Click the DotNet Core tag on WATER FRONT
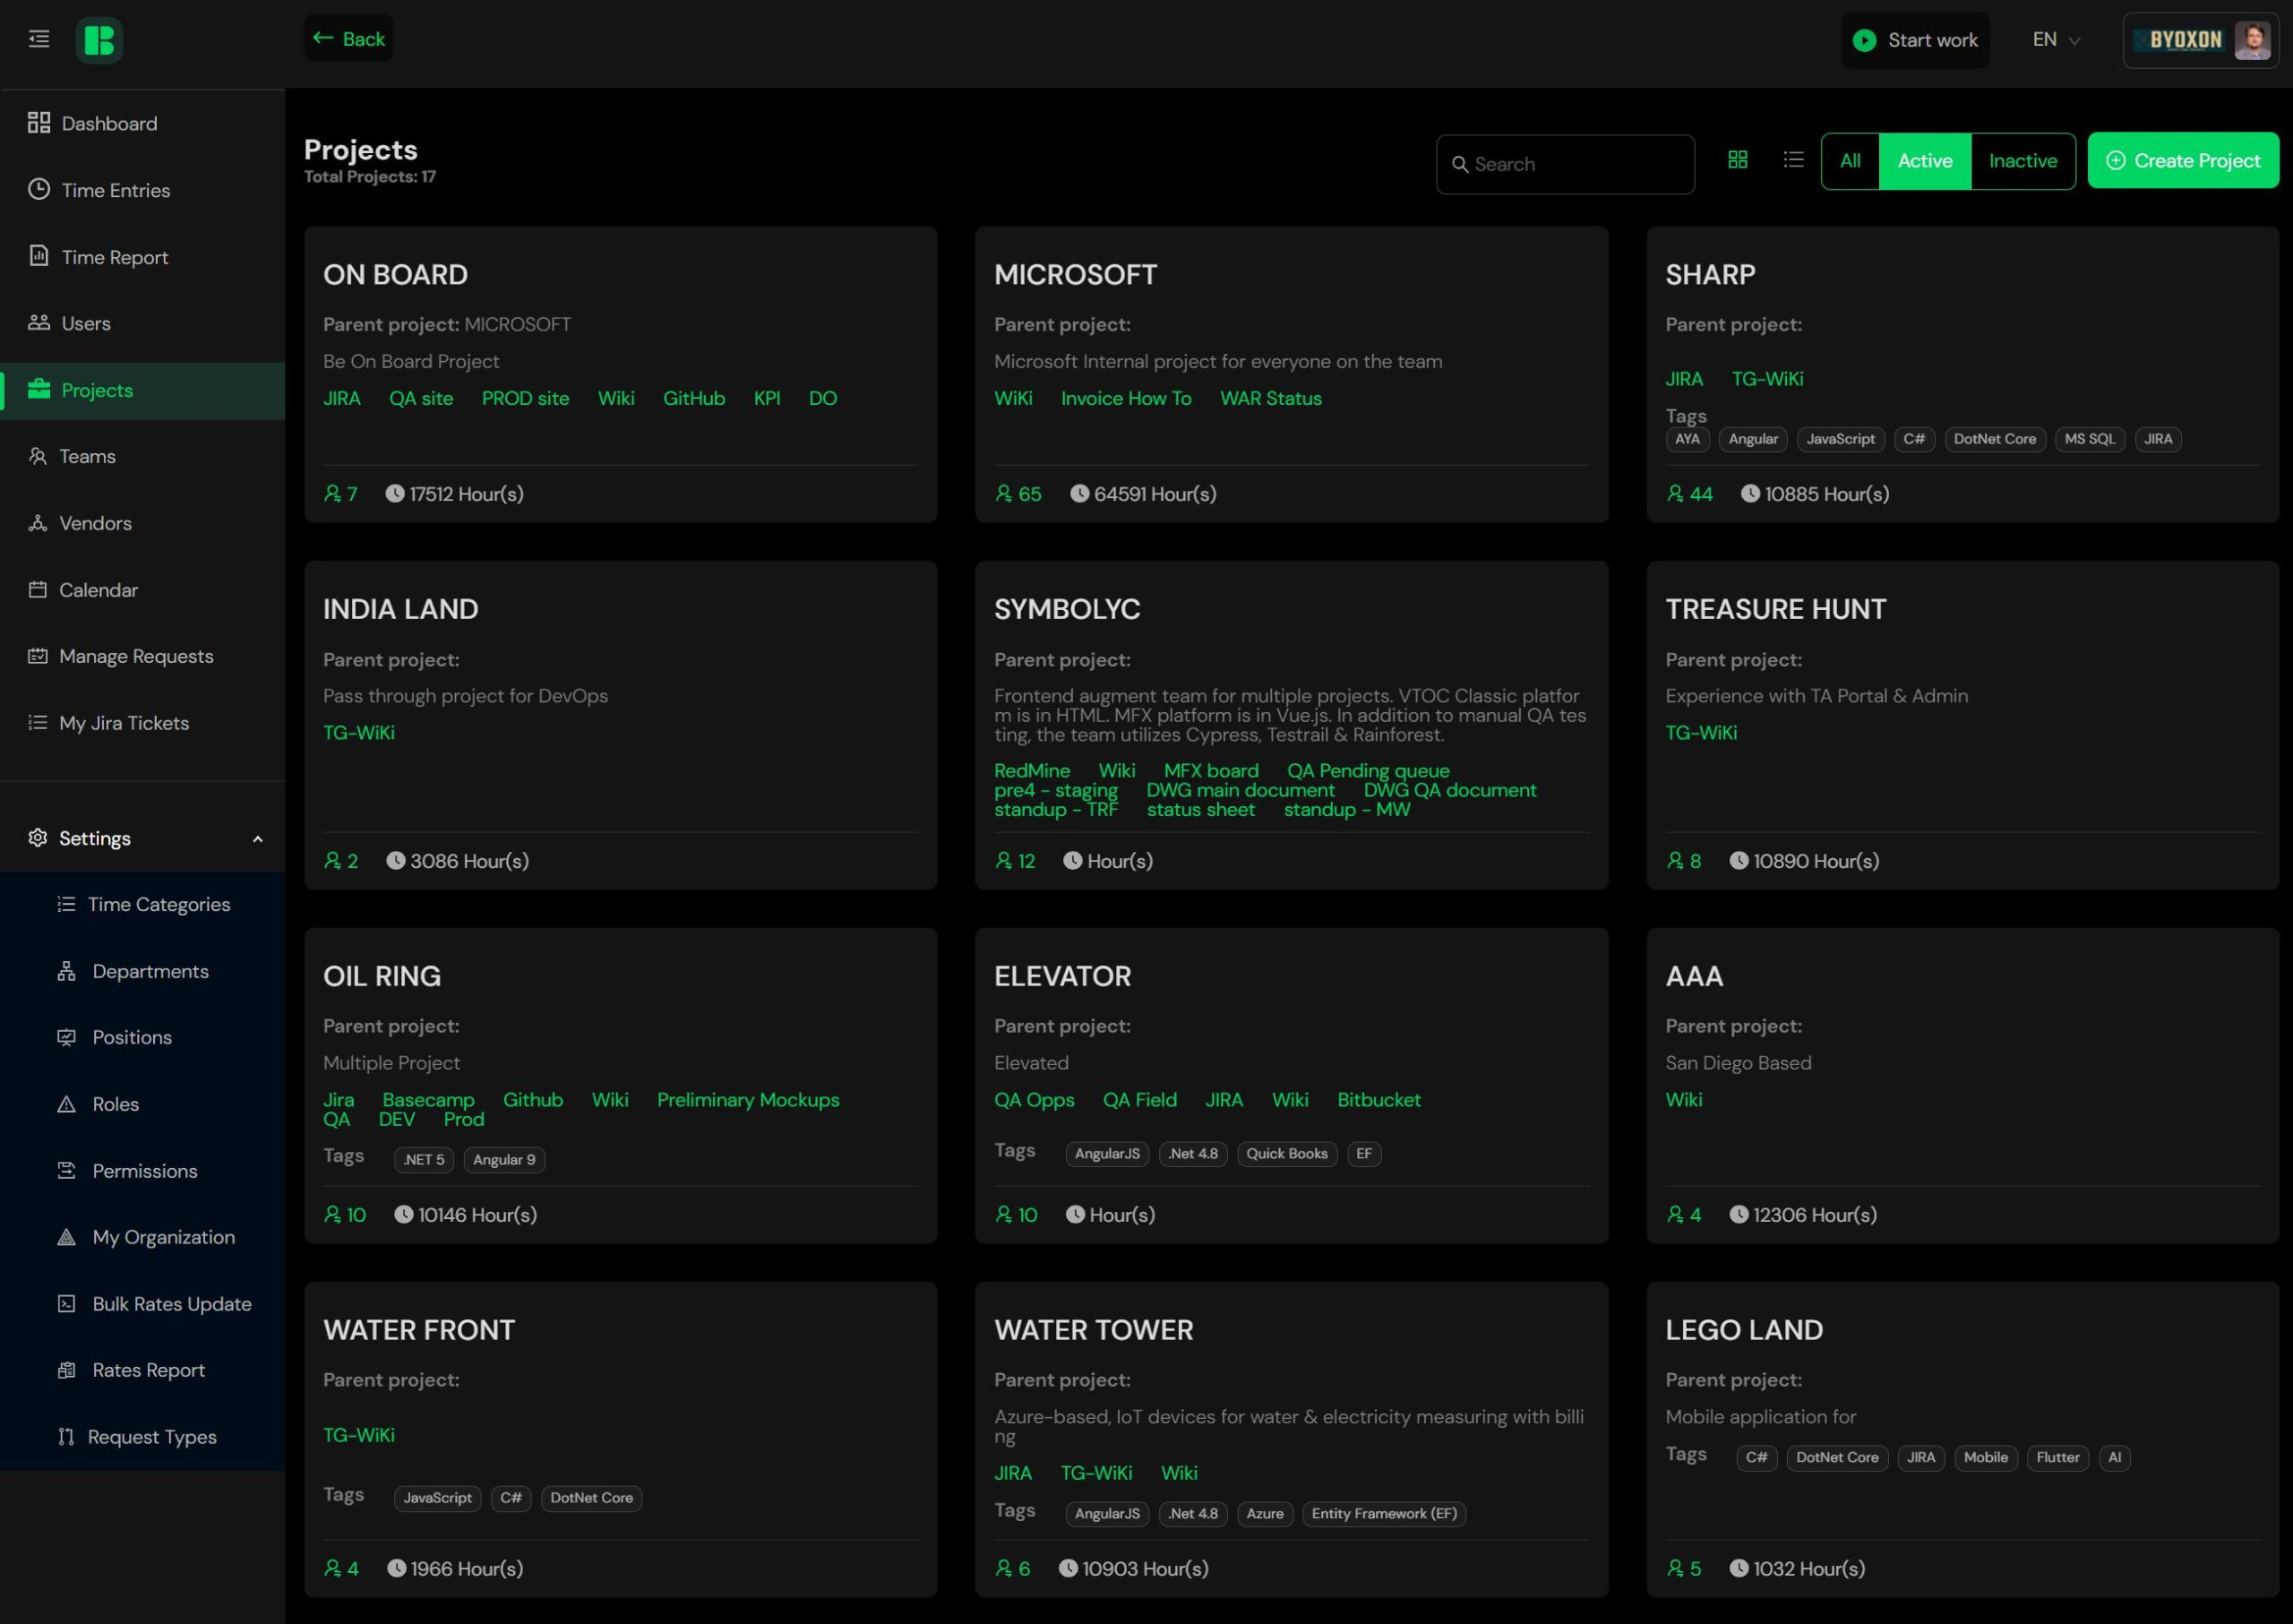This screenshot has width=2293, height=1624. pos(591,1497)
